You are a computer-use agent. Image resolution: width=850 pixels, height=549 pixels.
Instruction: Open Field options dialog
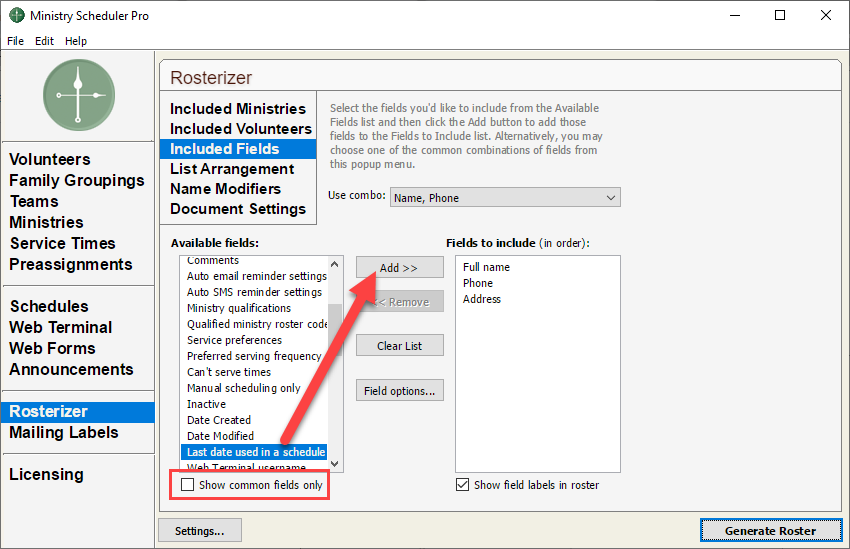(x=400, y=391)
